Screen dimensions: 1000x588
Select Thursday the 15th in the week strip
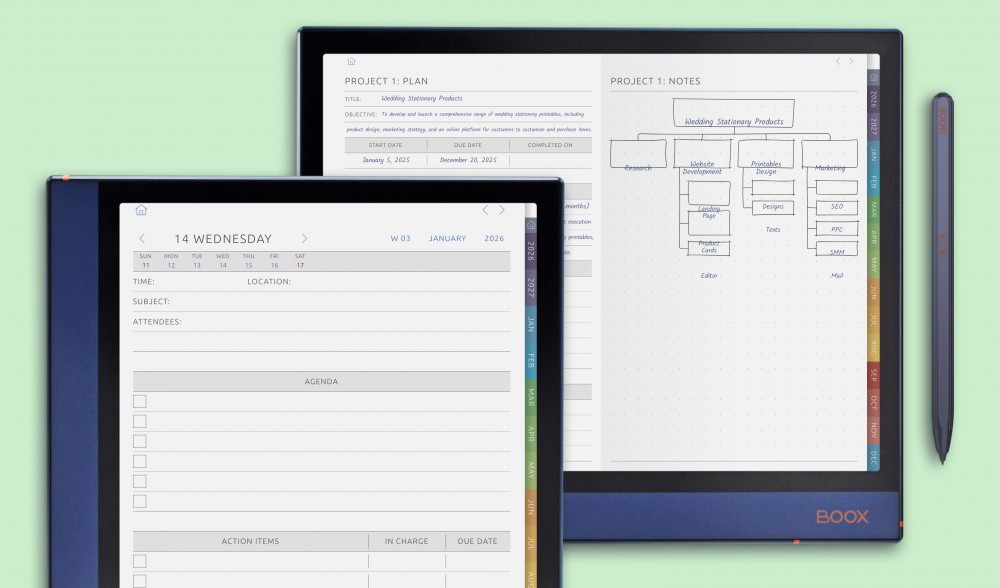[x=247, y=262]
